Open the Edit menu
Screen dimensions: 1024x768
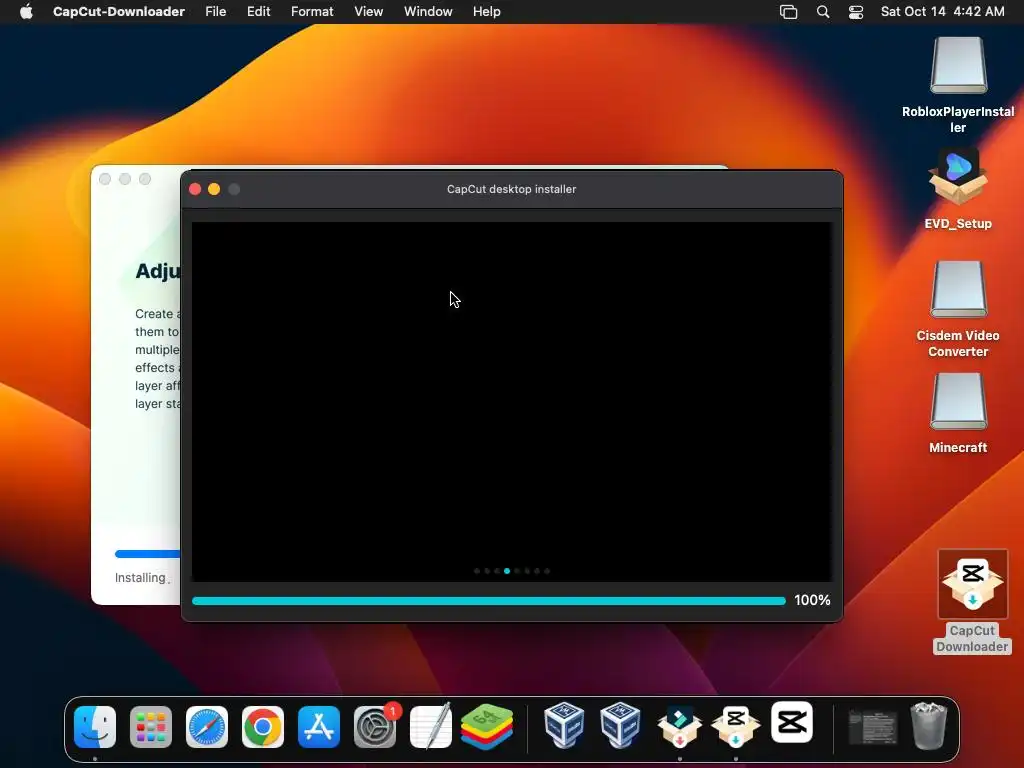coord(259,12)
